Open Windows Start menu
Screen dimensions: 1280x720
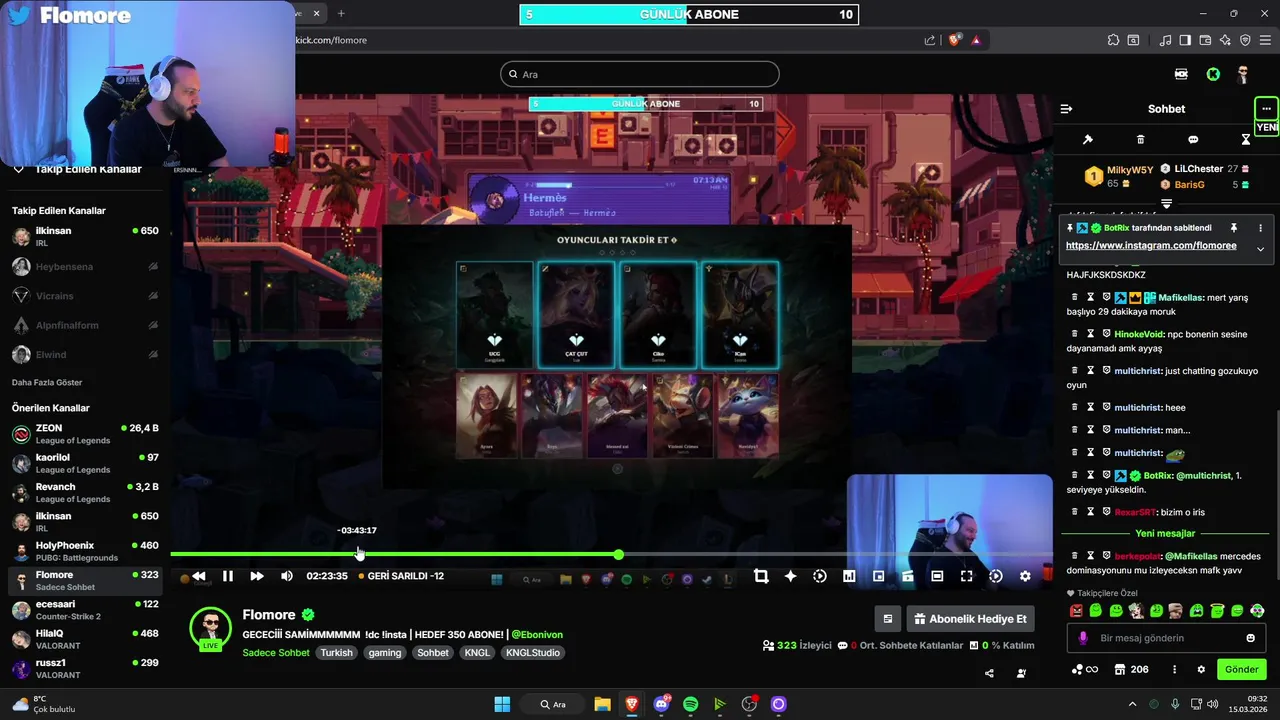(x=502, y=704)
